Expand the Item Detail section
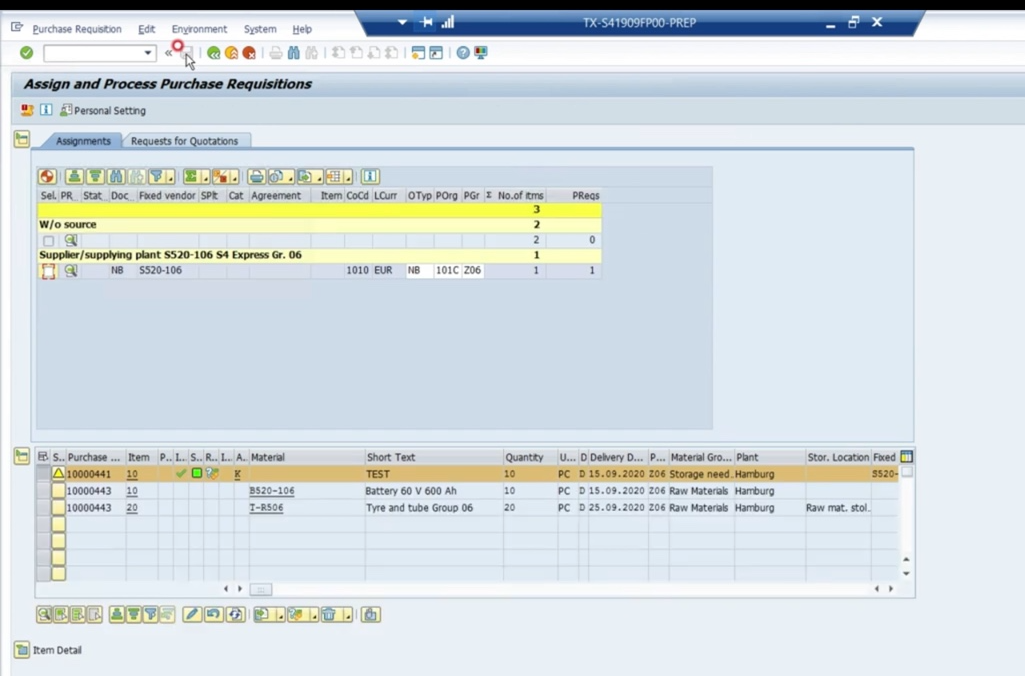The height and width of the screenshot is (676, 1025). (22, 649)
